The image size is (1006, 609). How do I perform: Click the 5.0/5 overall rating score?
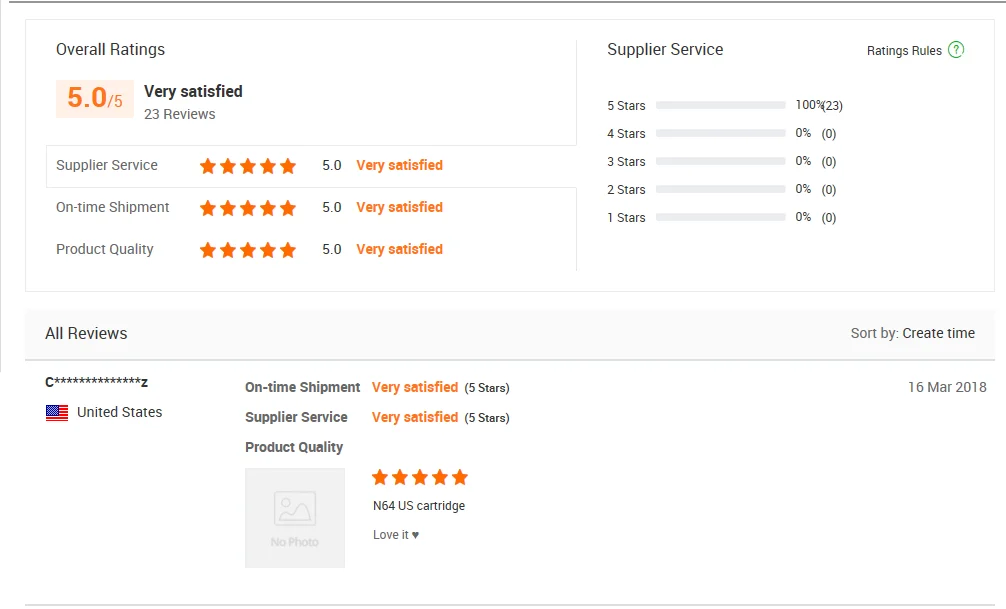coord(94,97)
